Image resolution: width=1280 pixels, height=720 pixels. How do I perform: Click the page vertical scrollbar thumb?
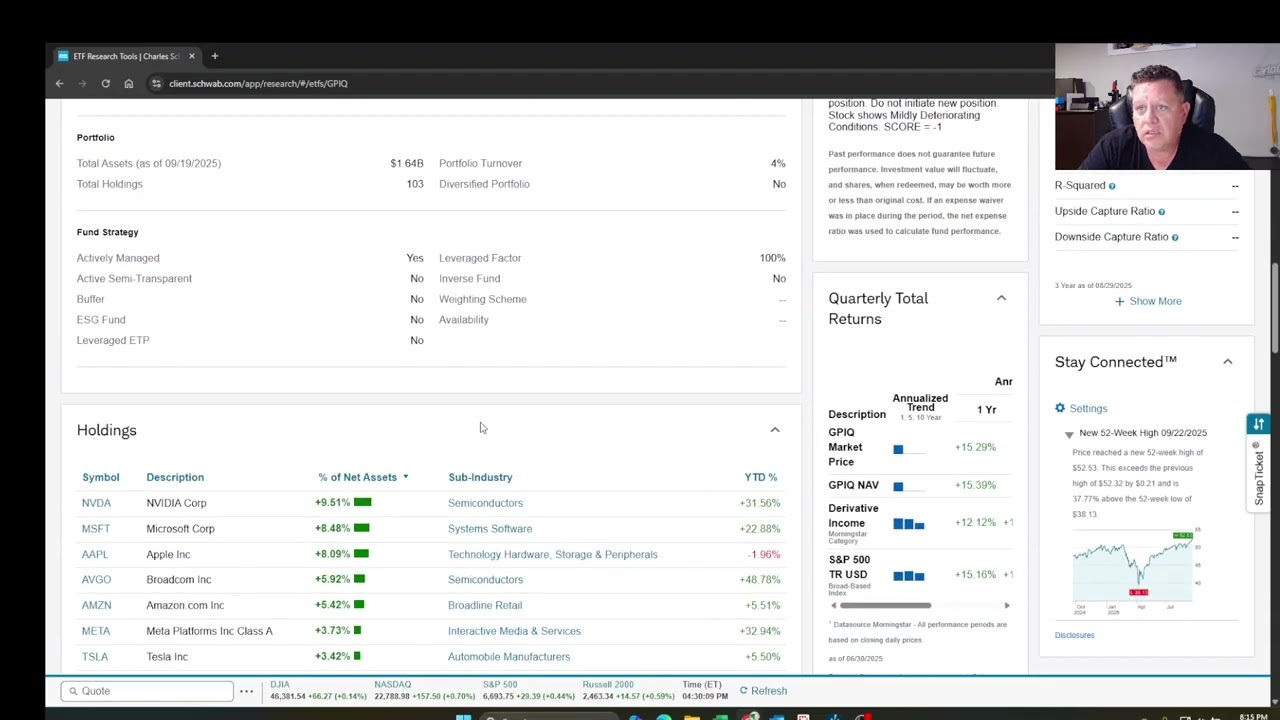click(1275, 308)
